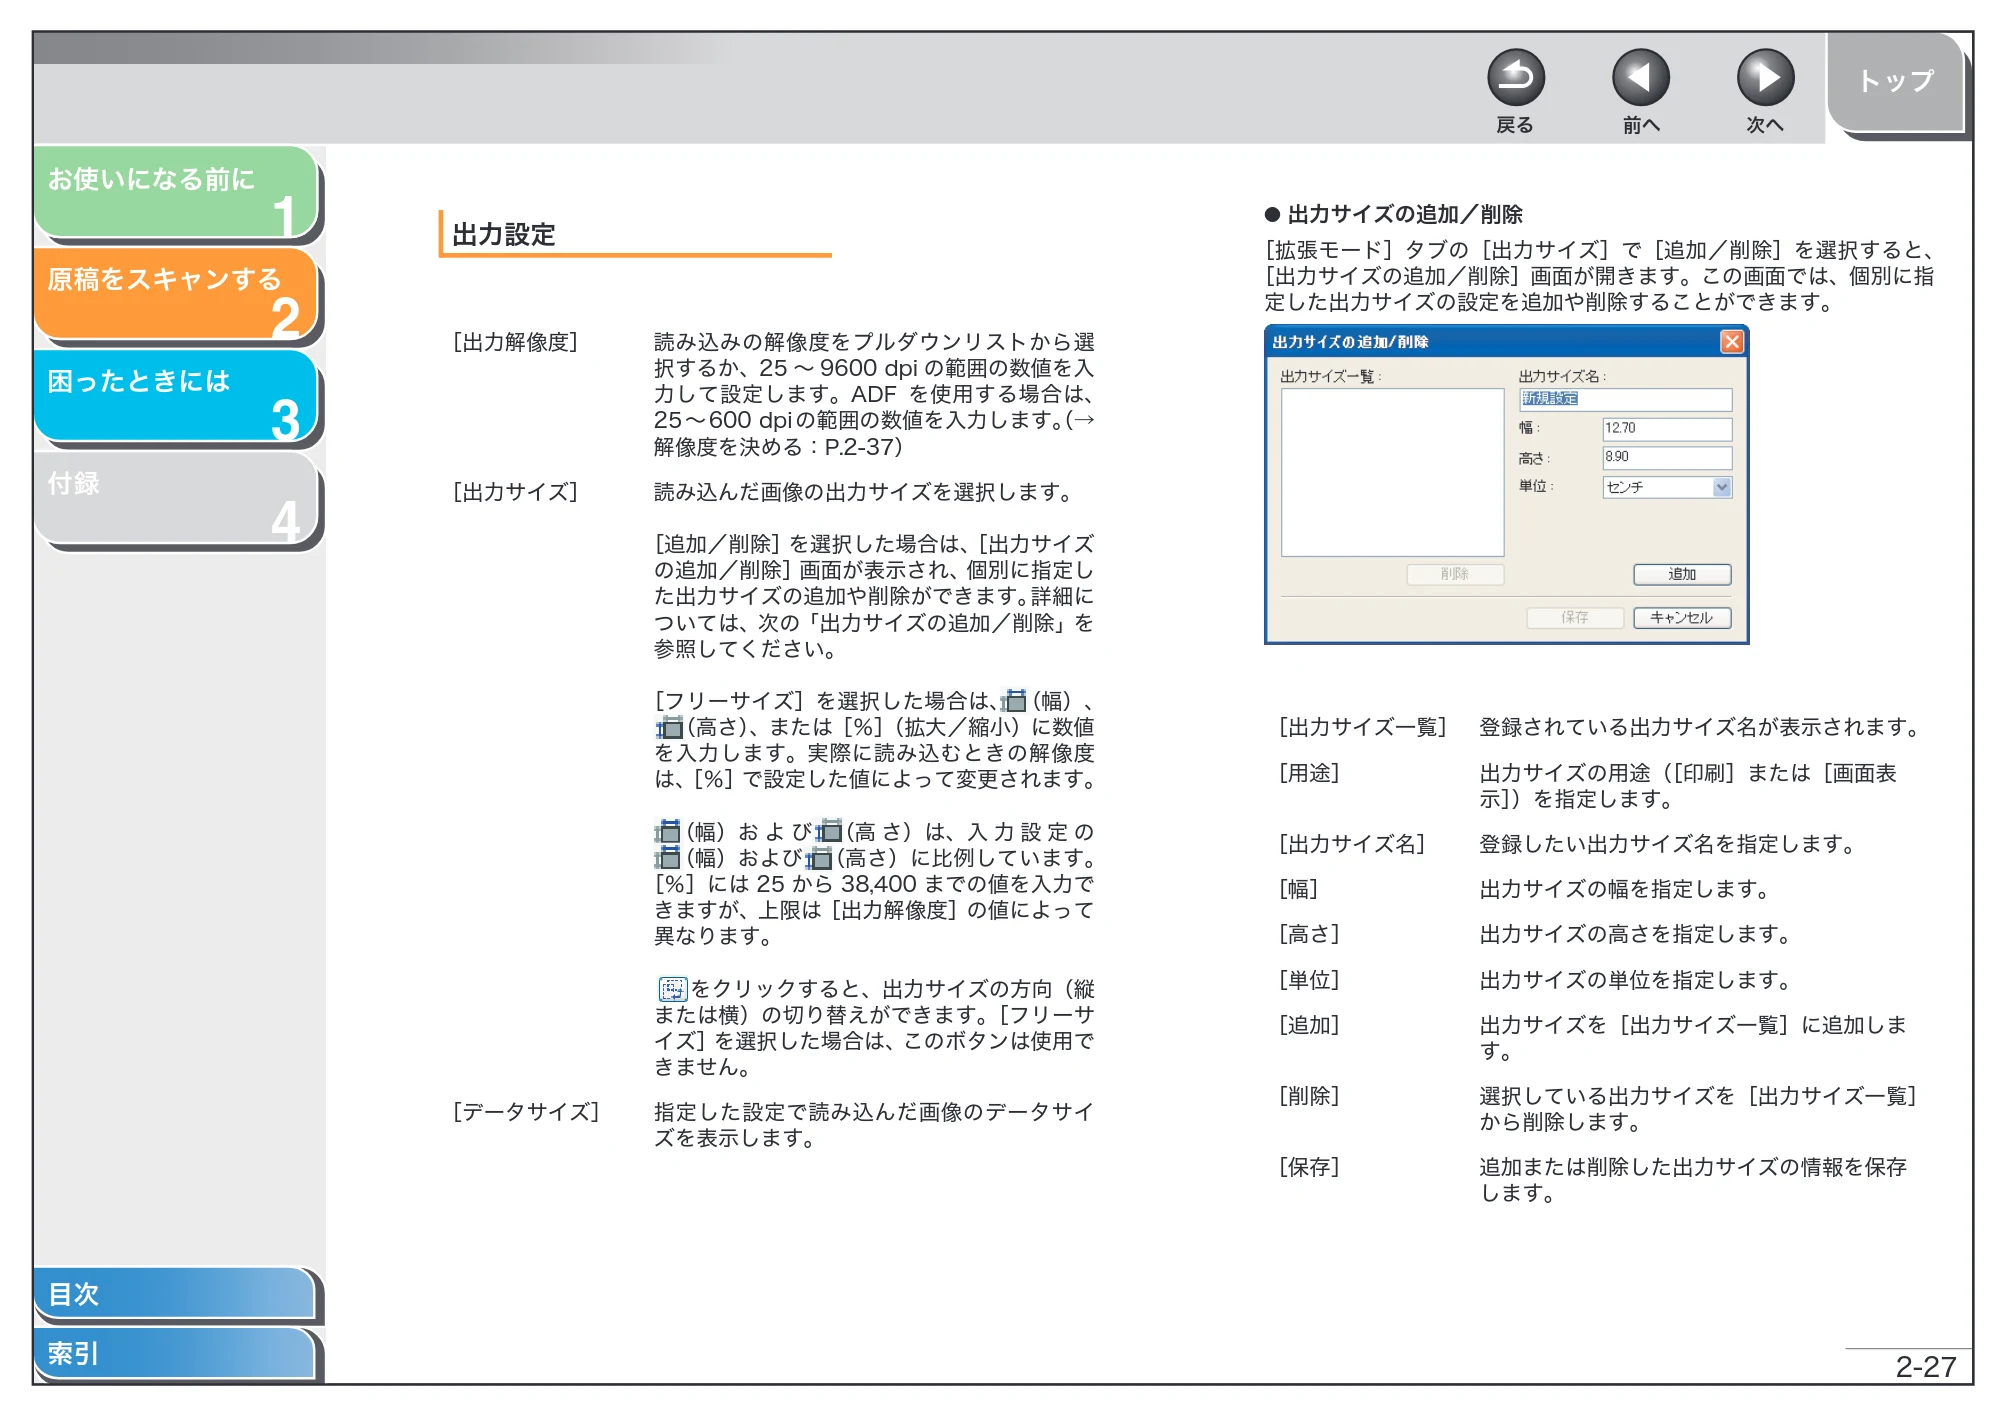Click the [データサイズ] label
The image size is (2000, 1415).
pyautogui.click(x=526, y=1112)
